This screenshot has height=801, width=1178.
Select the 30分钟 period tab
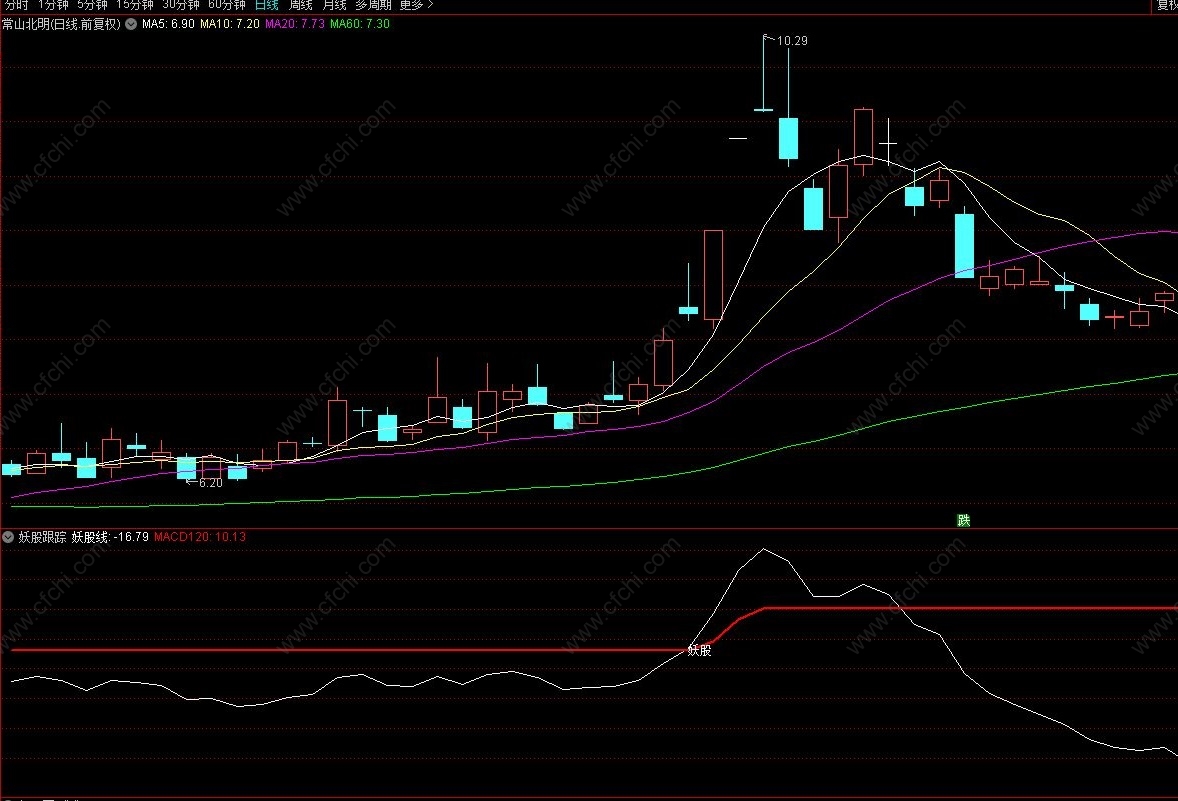pyautogui.click(x=181, y=5)
